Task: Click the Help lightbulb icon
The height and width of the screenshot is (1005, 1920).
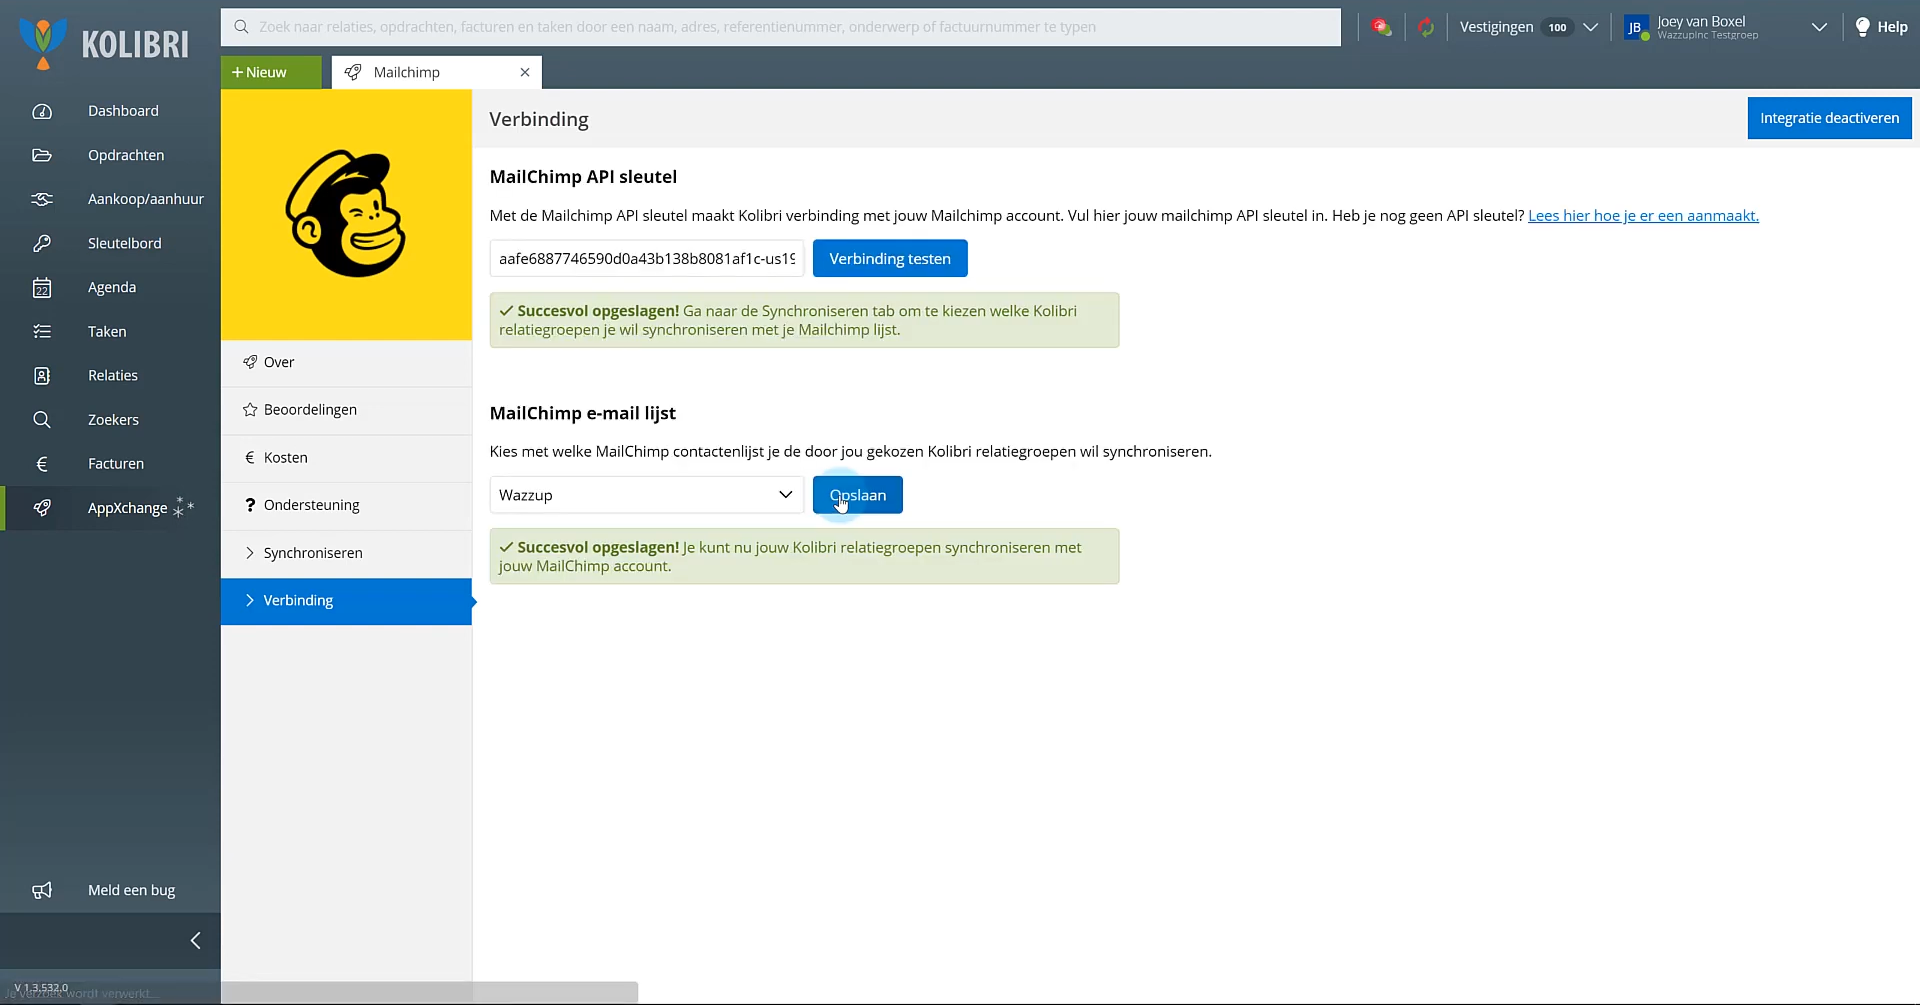Action: [x=1862, y=27]
